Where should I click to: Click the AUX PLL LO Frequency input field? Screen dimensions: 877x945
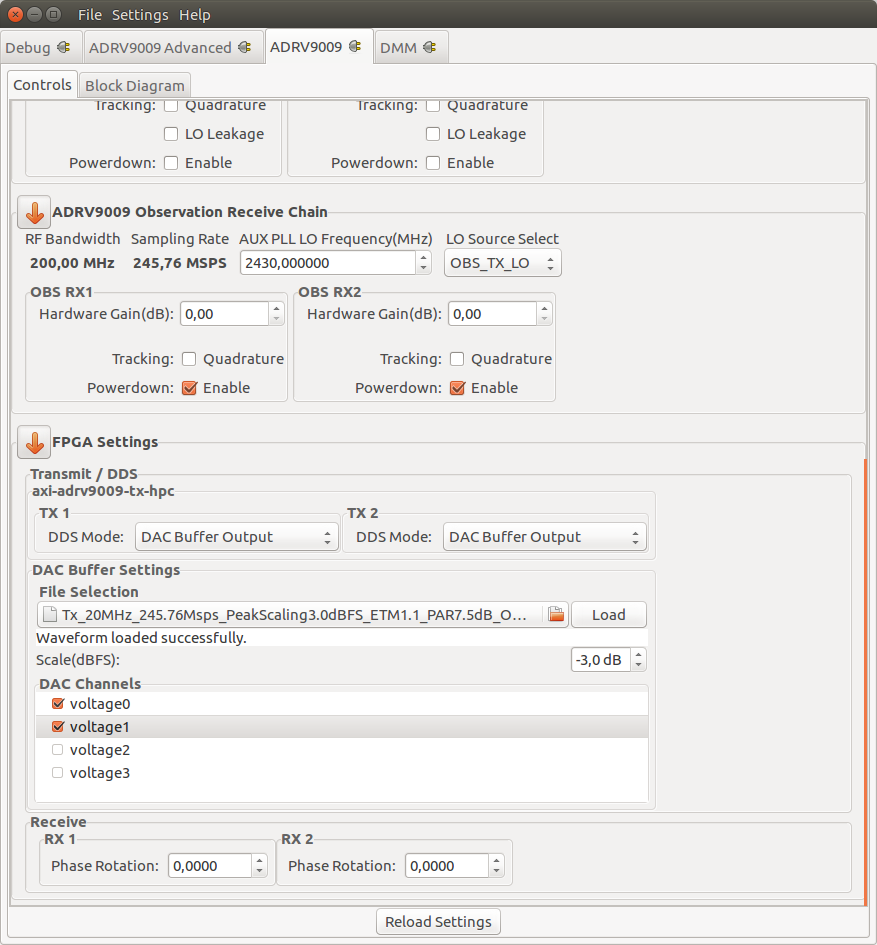pos(320,262)
